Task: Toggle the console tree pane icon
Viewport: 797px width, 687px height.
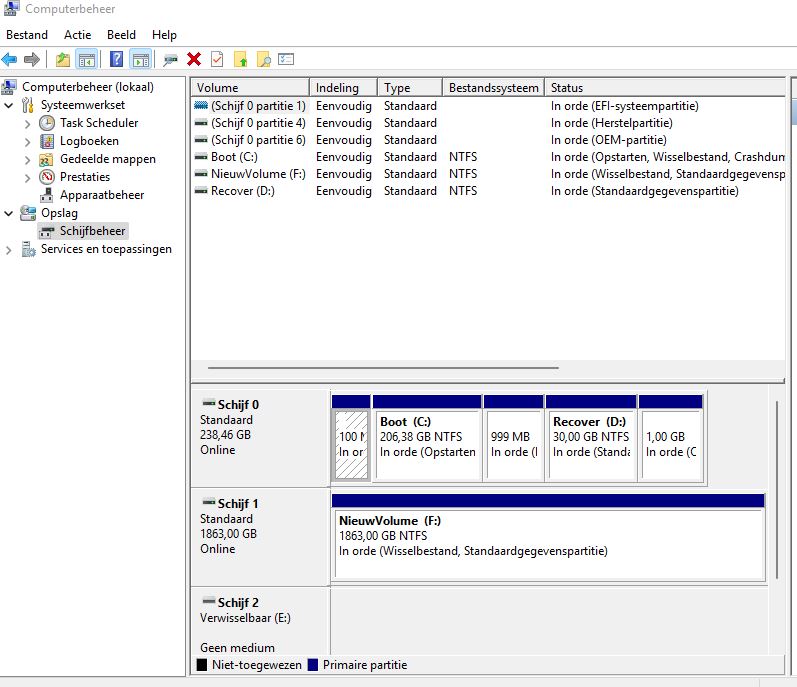Action: 87,59
